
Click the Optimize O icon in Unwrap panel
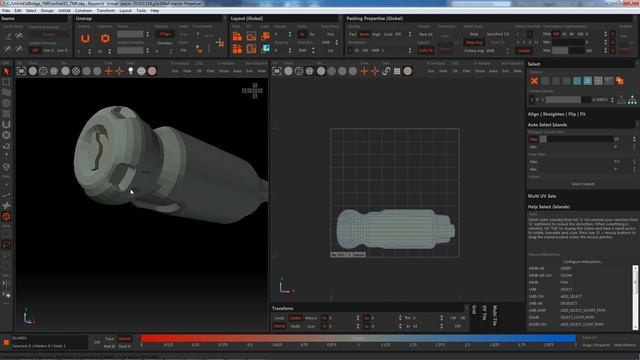click(x=105, y=38)
